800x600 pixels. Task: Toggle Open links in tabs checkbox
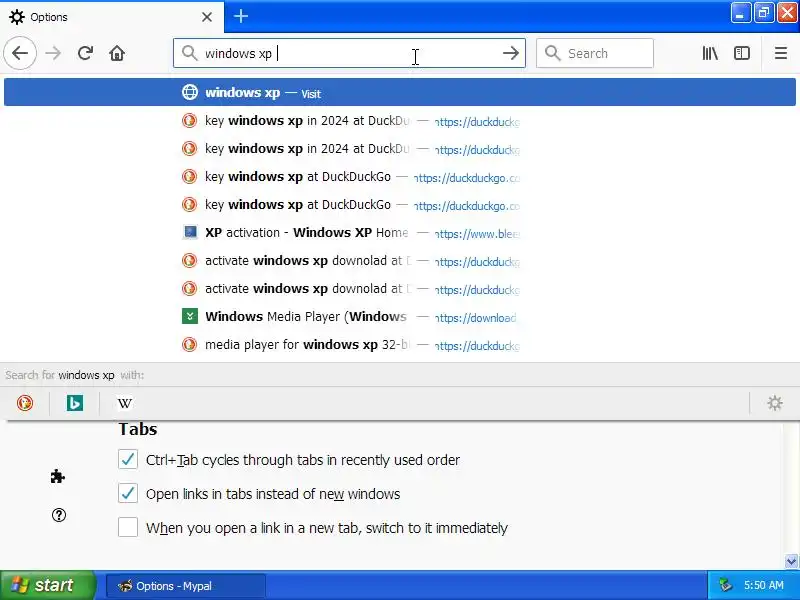point(128,493)
